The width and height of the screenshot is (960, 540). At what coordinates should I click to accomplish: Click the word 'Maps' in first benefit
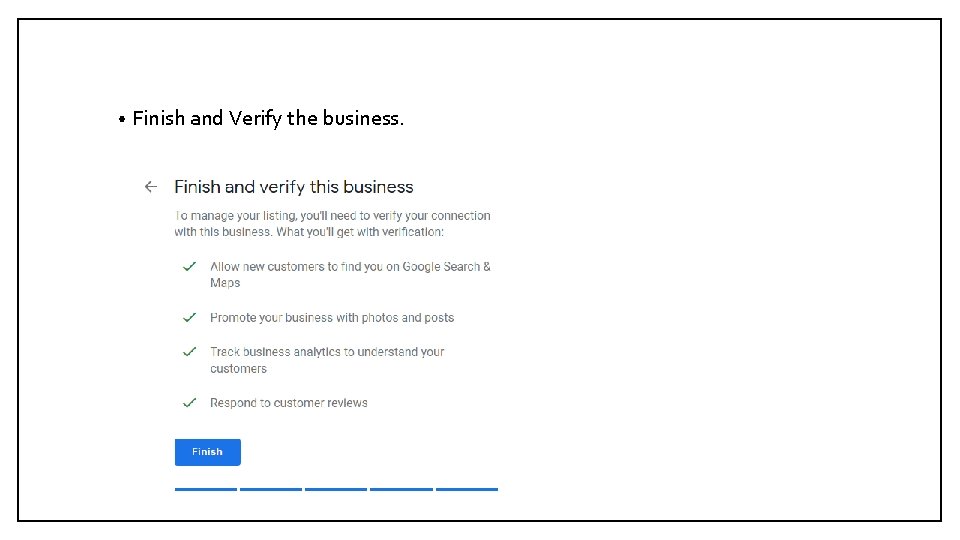[x=225, y=283]
